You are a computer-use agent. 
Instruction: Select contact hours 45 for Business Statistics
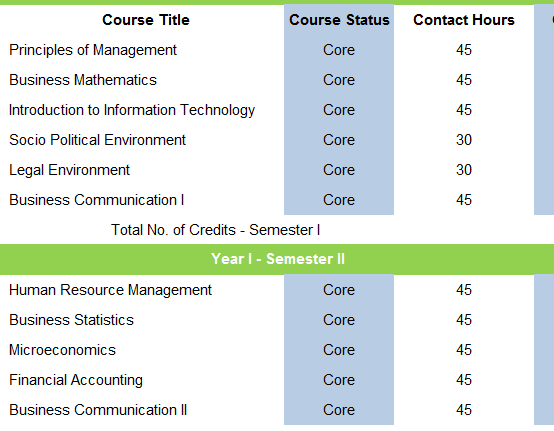click(x=464, y=320)
